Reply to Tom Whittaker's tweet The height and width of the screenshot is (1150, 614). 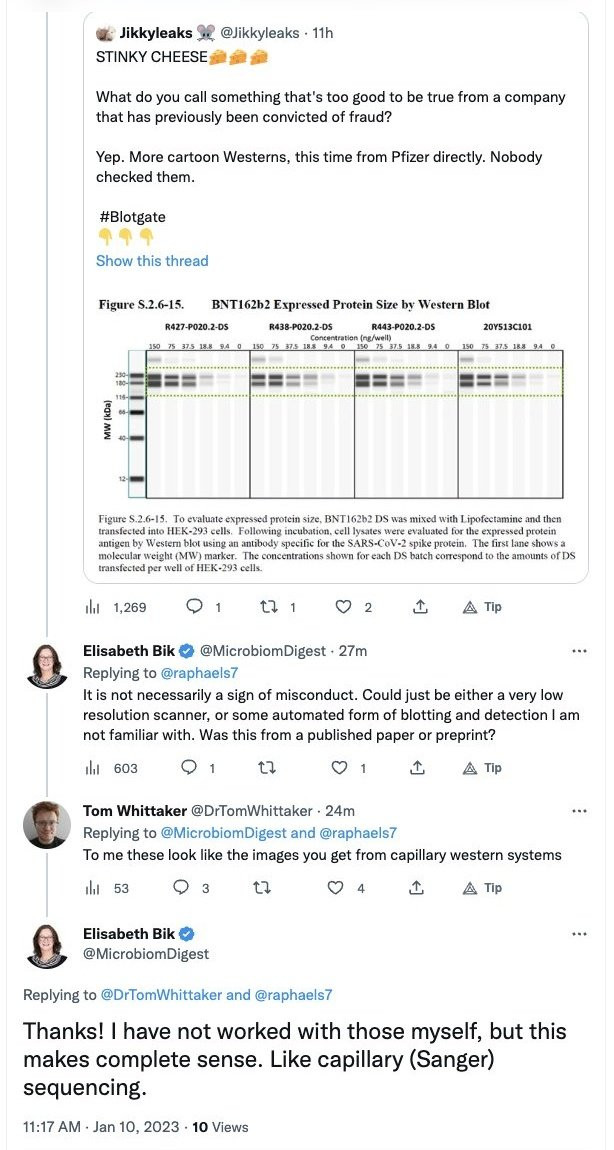(182, 888)
